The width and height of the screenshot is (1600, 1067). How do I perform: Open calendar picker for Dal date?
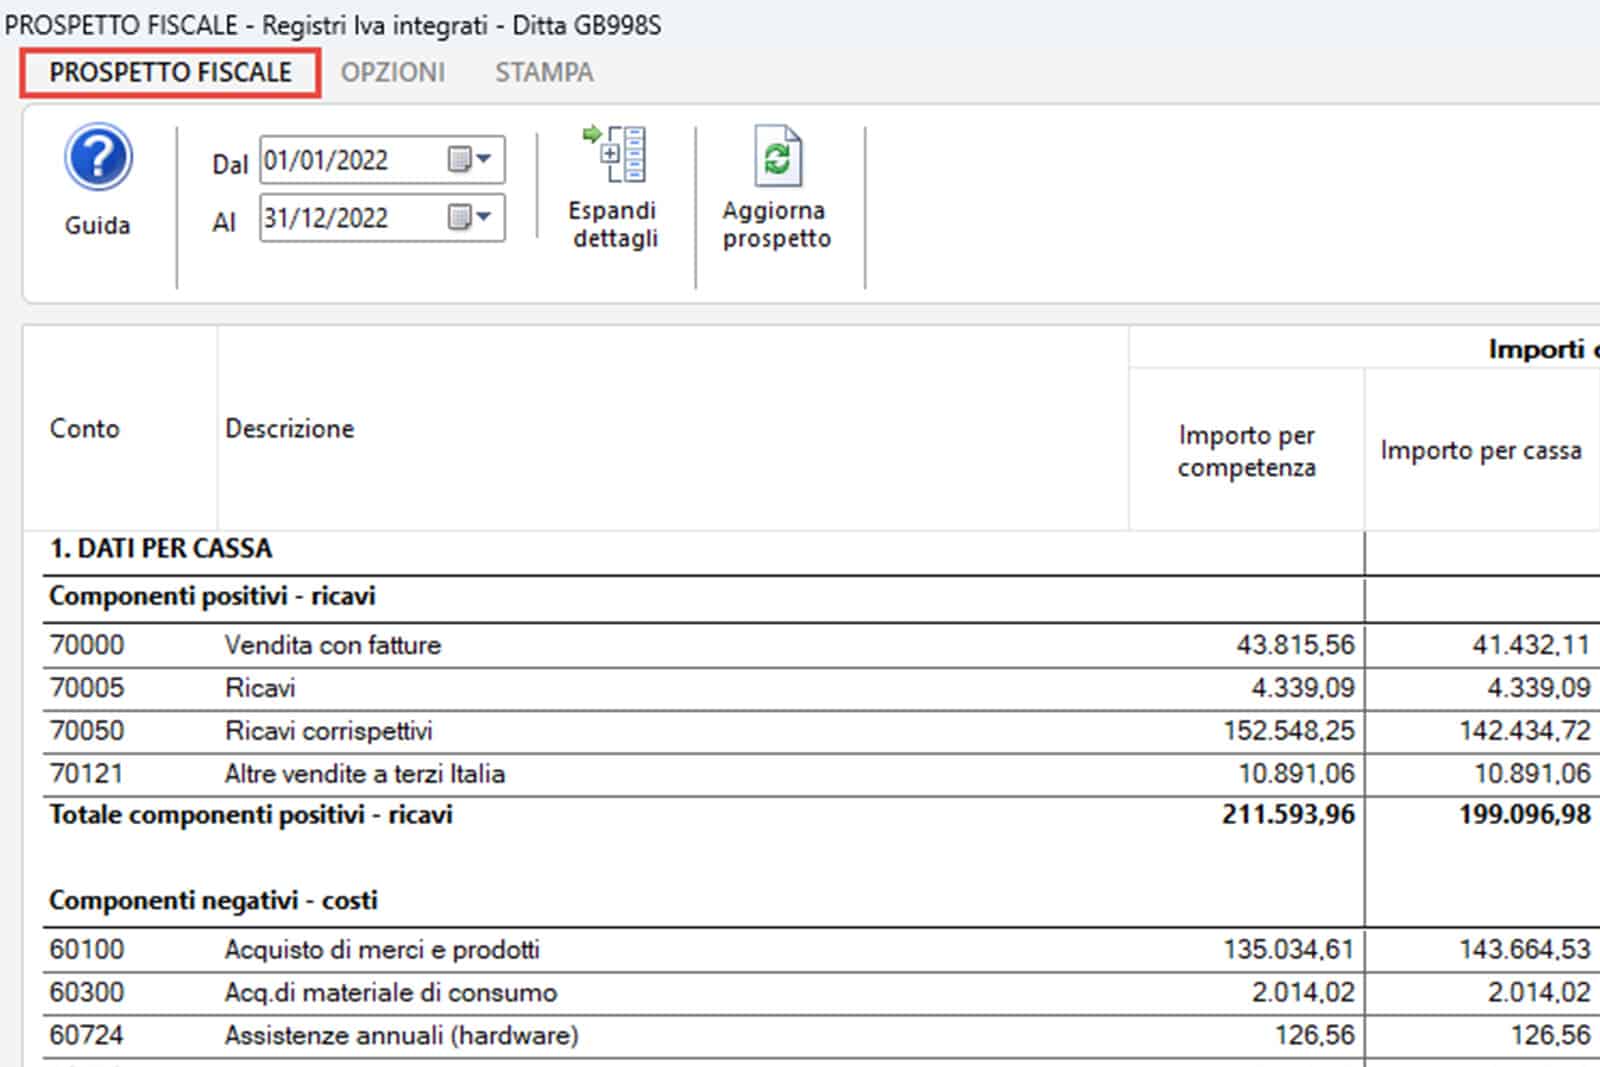point(470,160)
